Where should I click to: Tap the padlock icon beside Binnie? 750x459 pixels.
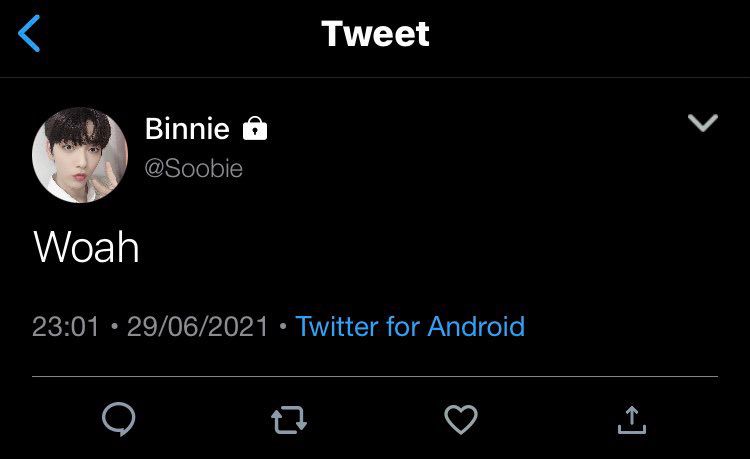coord(255,129)
